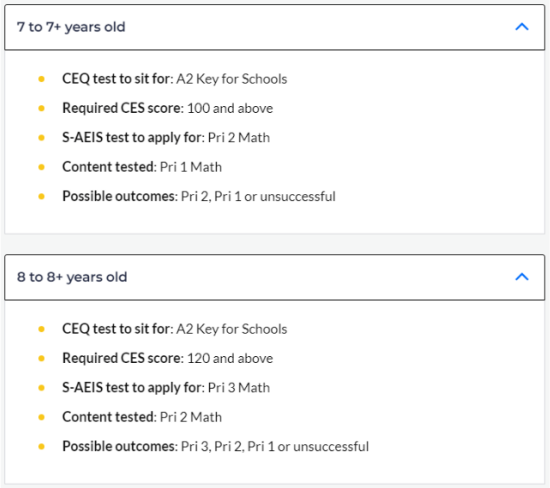
Task: Click the '8 to 8+ years old' header title
Action: pyautogui.click(x=72, y=277)
